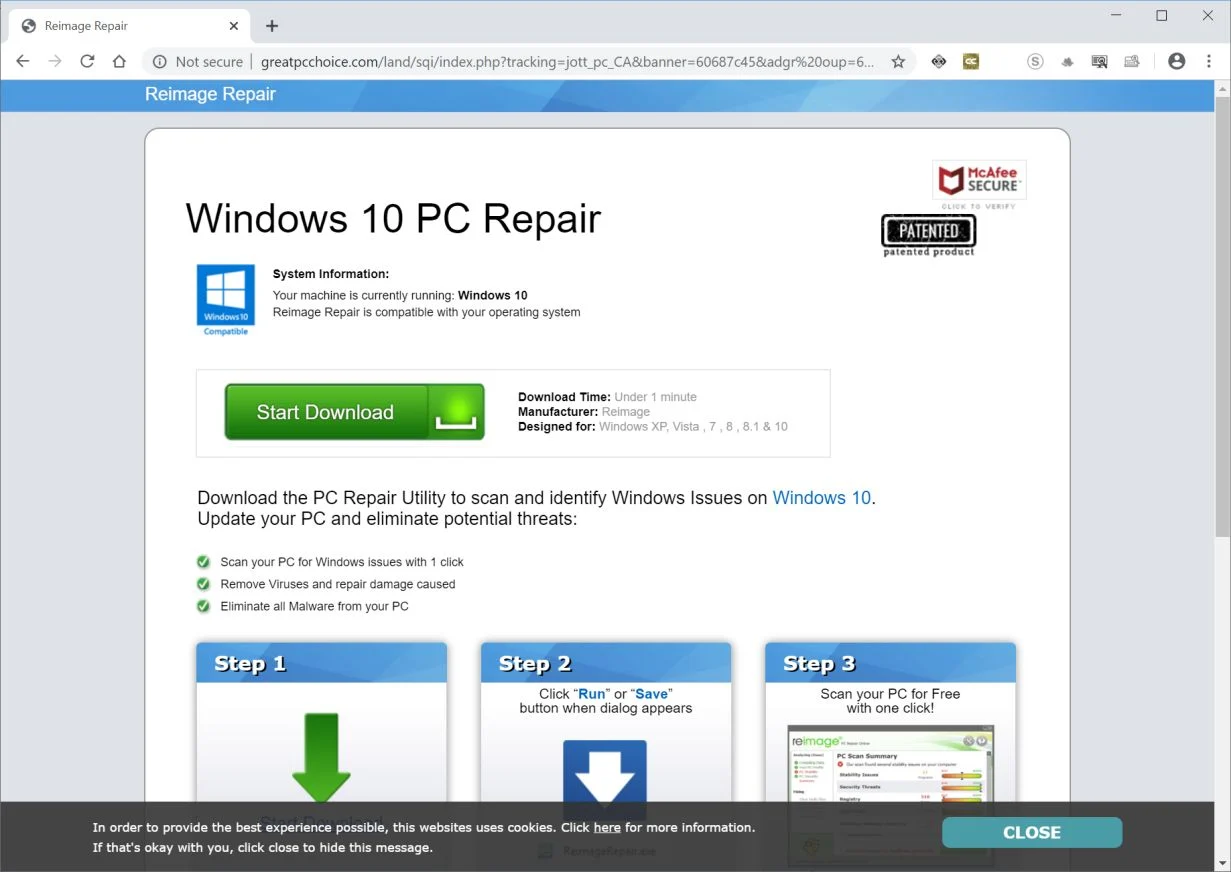1231x872 pixels.
Task: Reload the current page
Action: click(x=87, y=61)
